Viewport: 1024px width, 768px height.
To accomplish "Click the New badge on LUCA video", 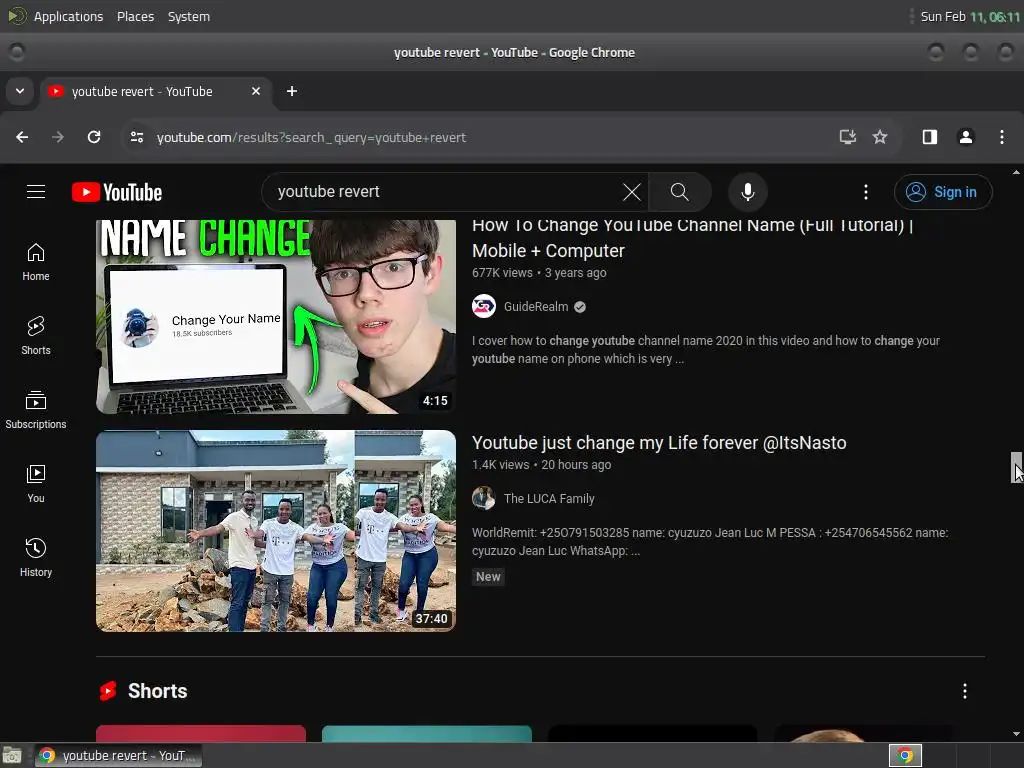I will coord(488,577).
